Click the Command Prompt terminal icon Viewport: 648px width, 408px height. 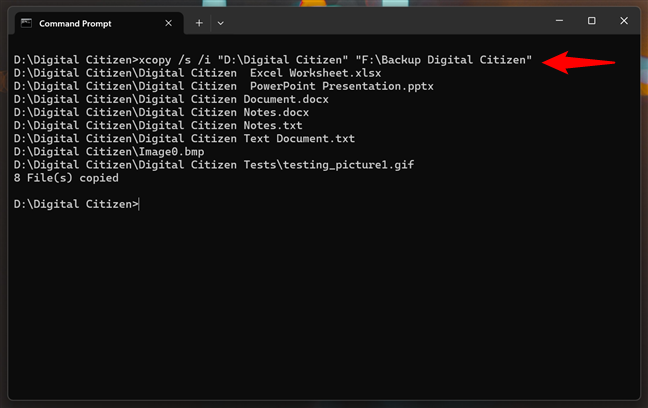pyautogui.click(x=26, y=22)
